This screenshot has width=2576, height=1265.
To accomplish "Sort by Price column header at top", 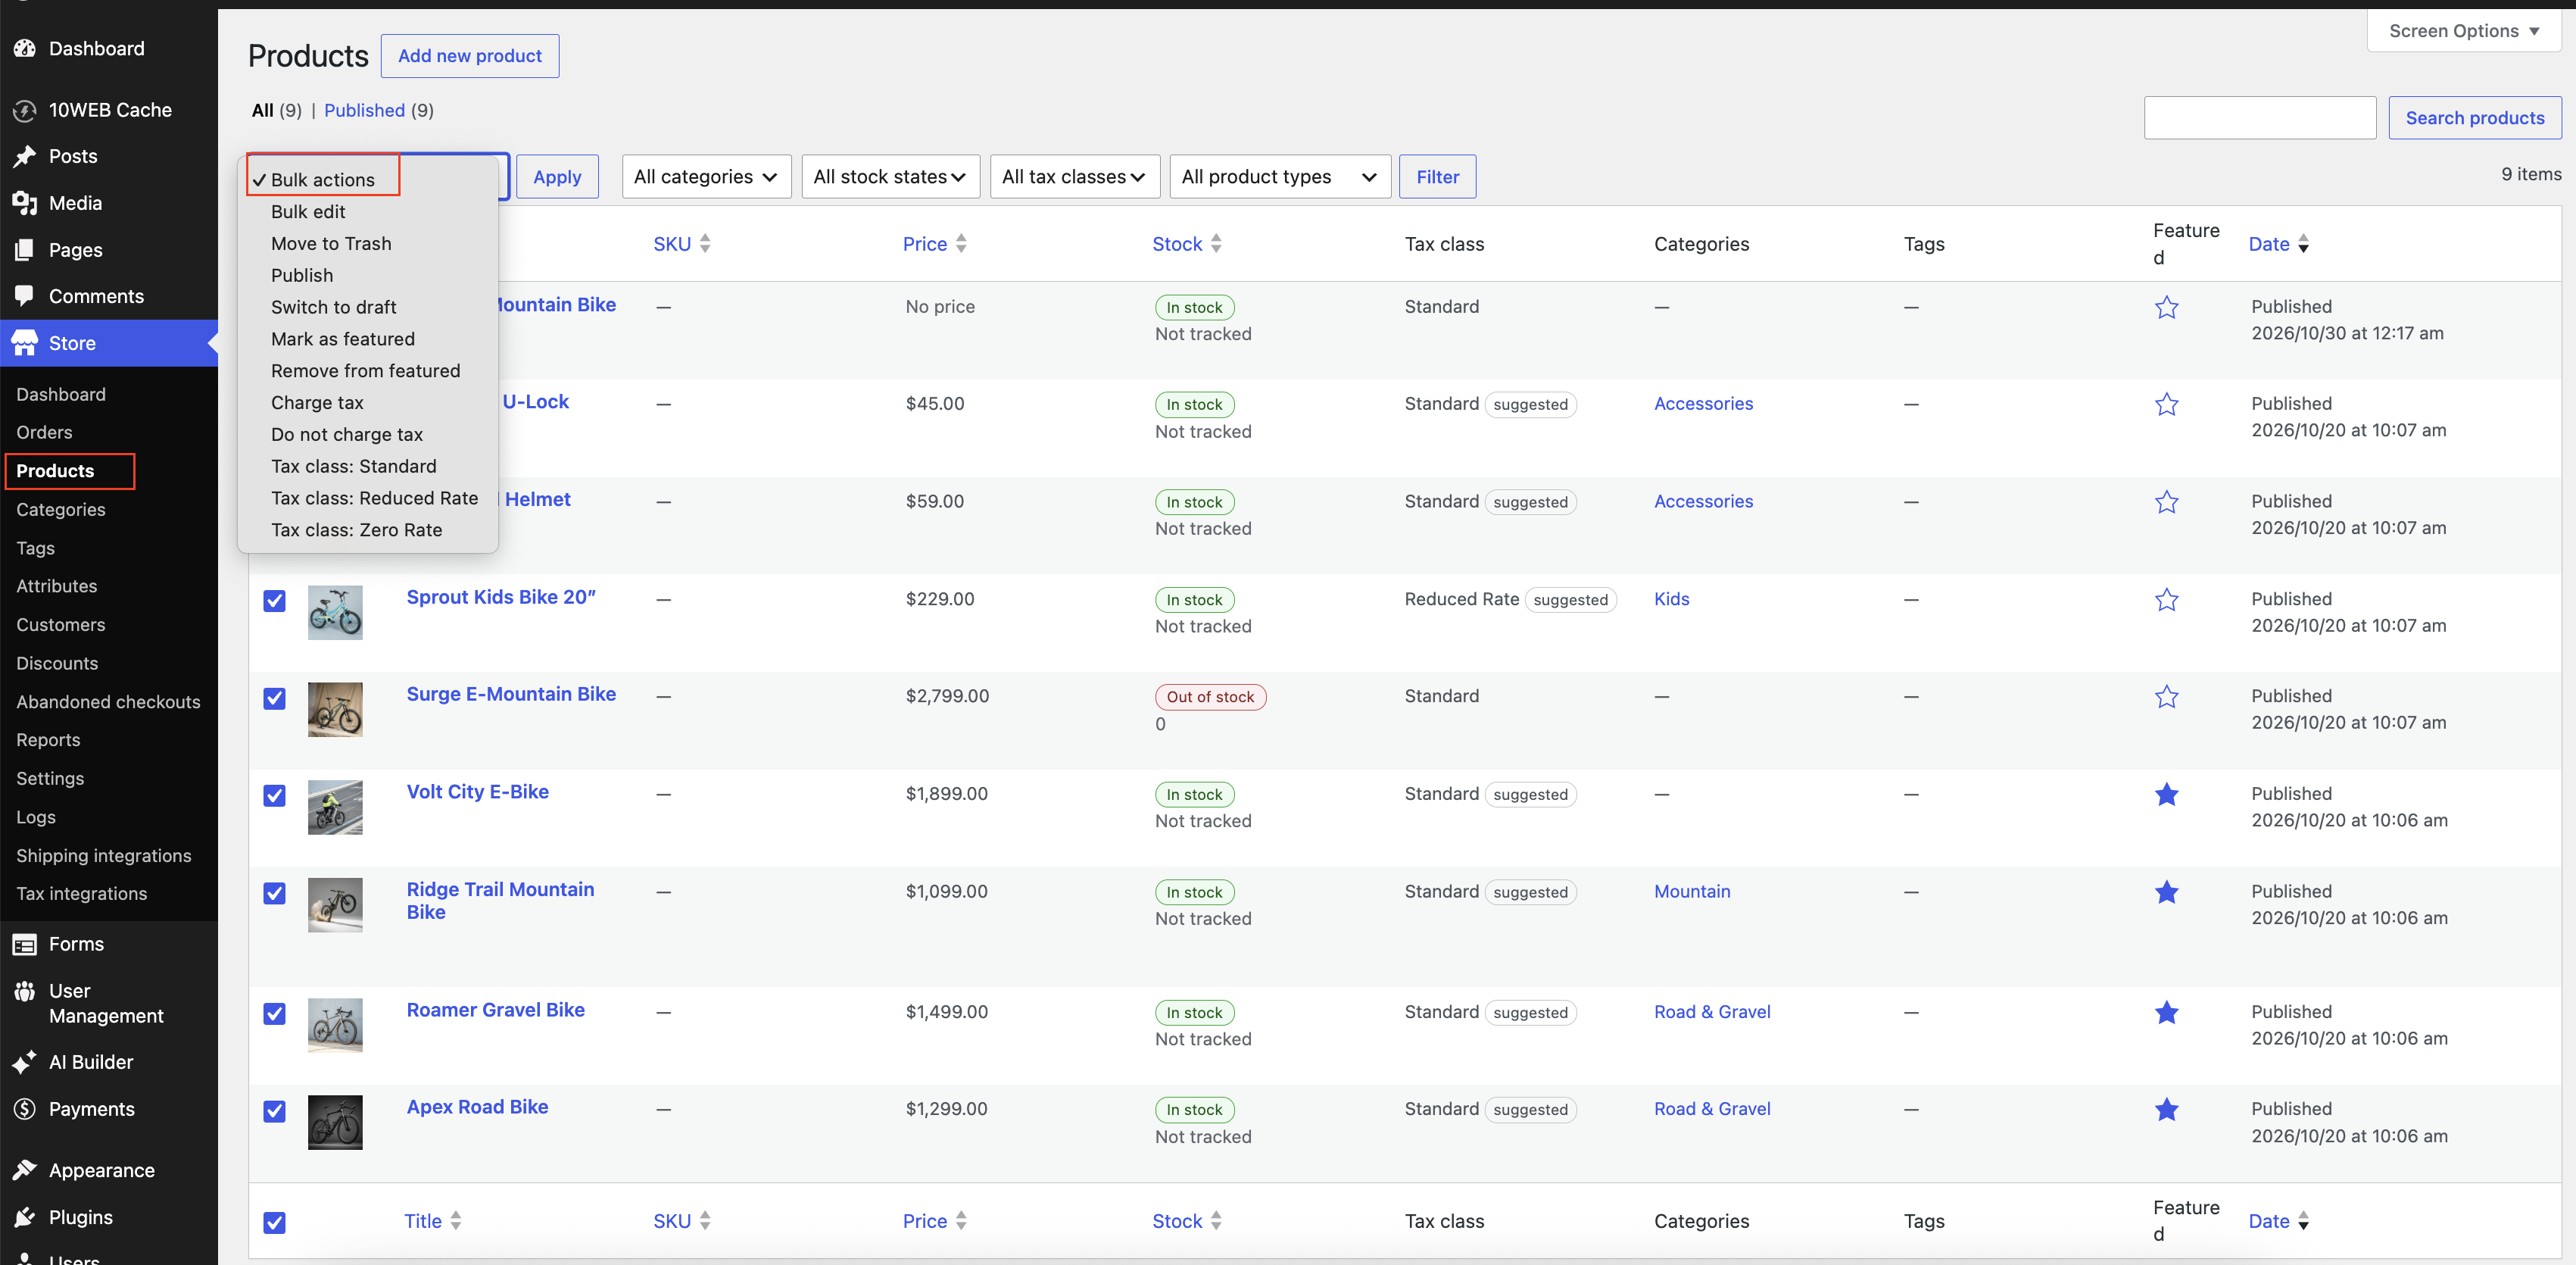I will [x=934, y=244].
